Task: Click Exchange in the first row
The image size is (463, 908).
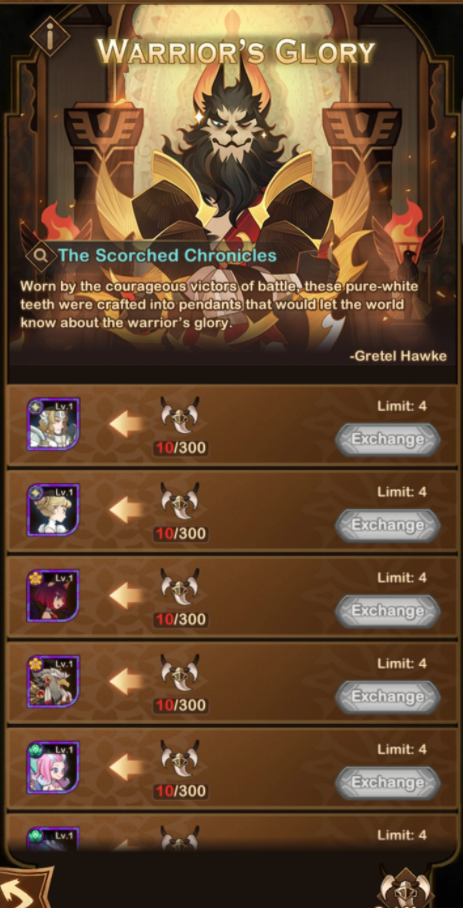Action: pyautogui.click(x=388, y=440)
